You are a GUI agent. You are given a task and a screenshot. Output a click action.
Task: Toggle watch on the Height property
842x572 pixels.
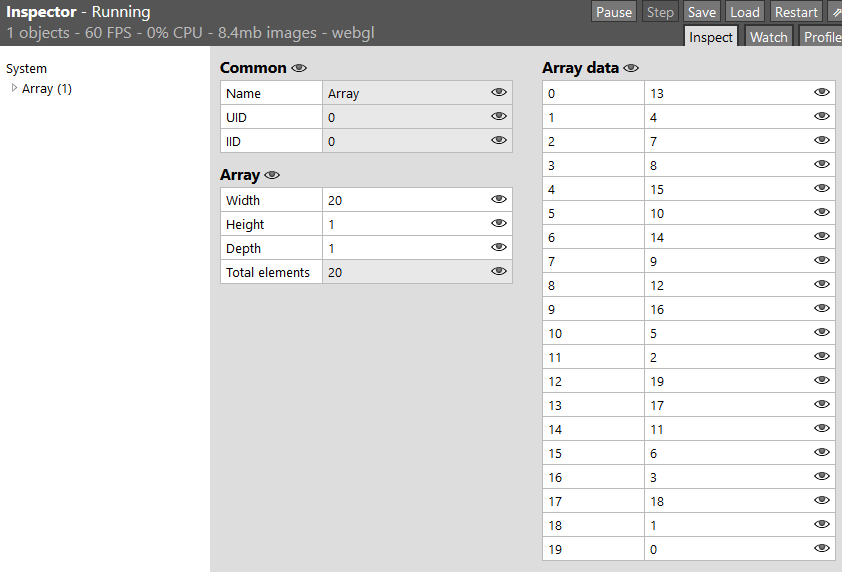[499, 224]
